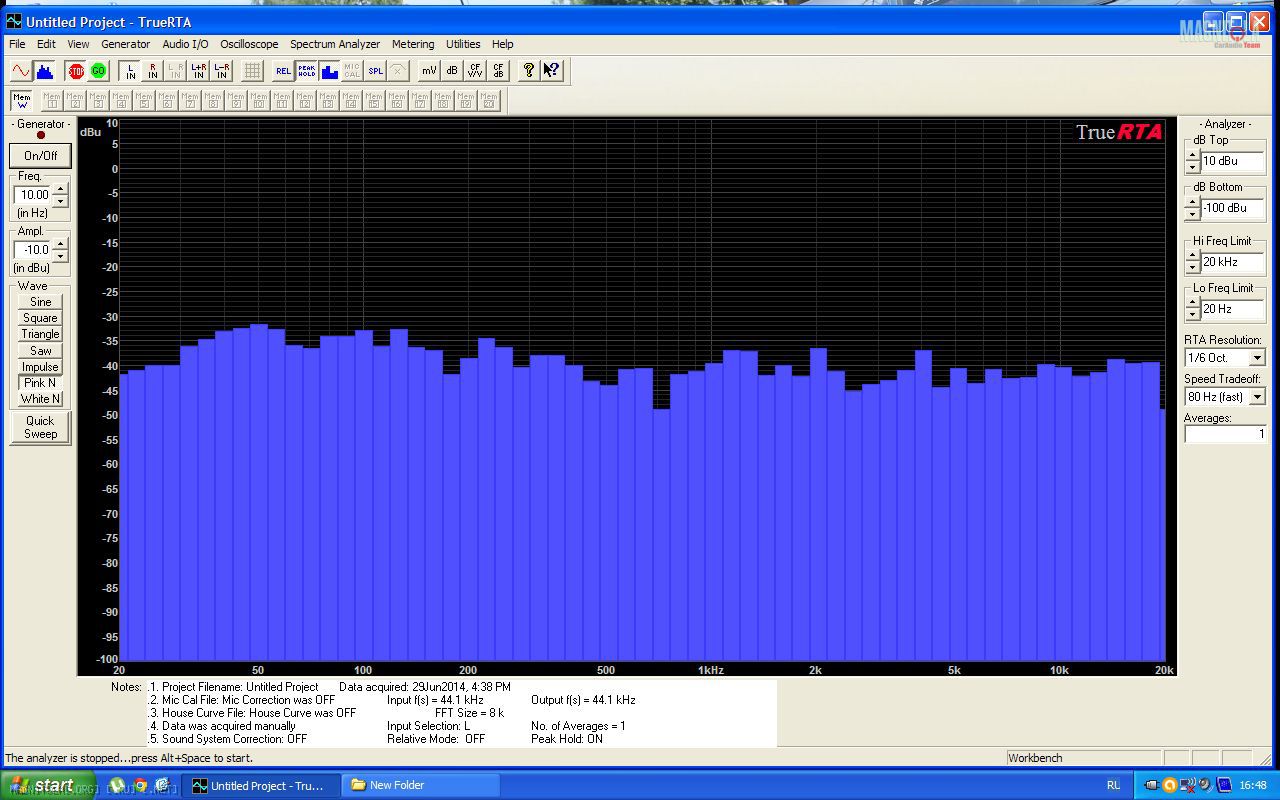This screenshot has height=800, width=1280.
Task: Click the MIC CAL toolbar icon
Action: point(352,70)
